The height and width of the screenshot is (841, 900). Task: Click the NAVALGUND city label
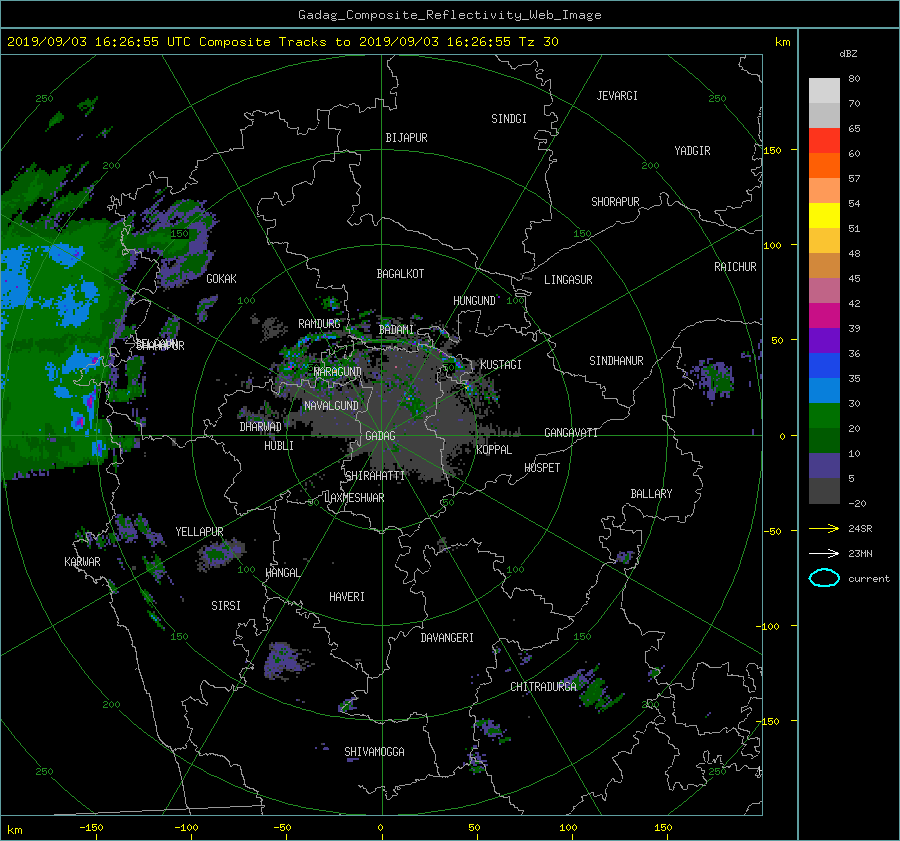click(x=331, y=406)
